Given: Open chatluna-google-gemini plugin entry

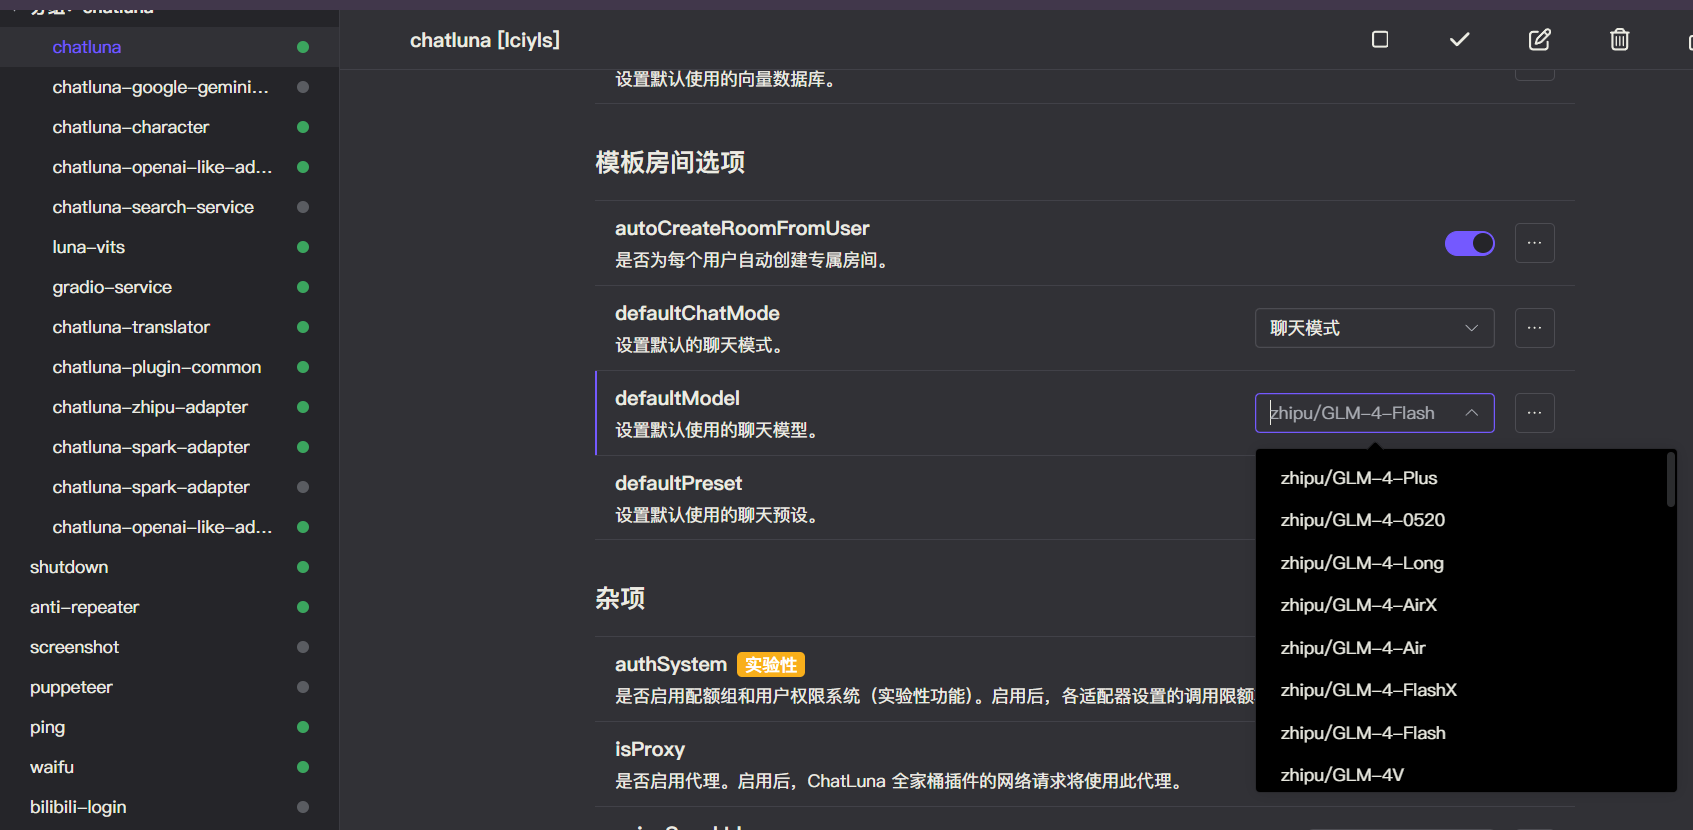Looking at the screenshot, I should [169, 87].
